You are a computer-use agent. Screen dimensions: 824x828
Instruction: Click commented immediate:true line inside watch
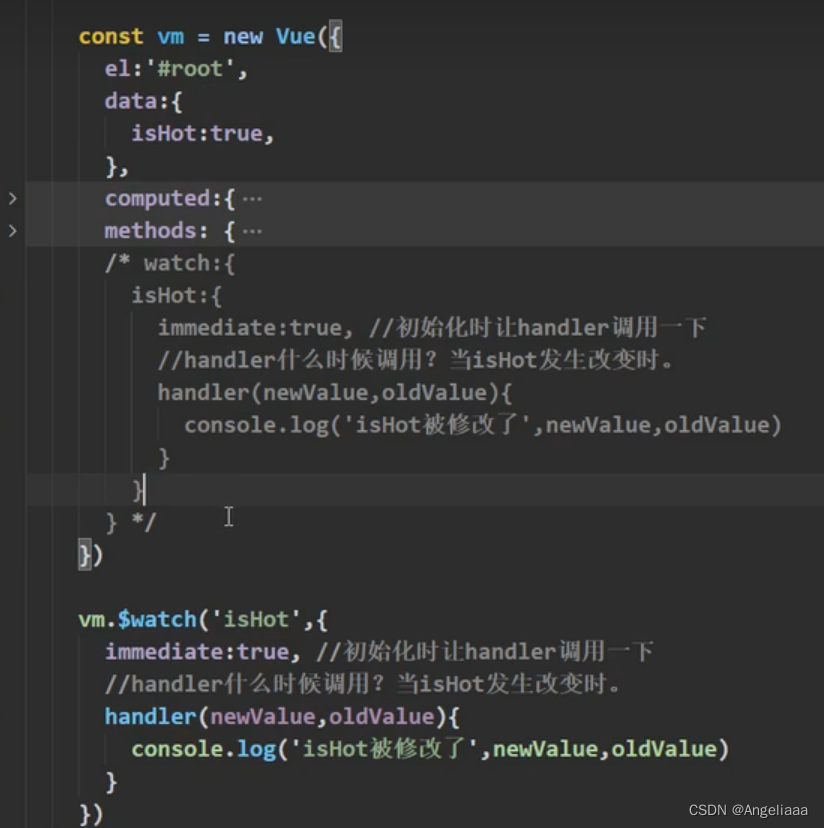tap(432, 327)
